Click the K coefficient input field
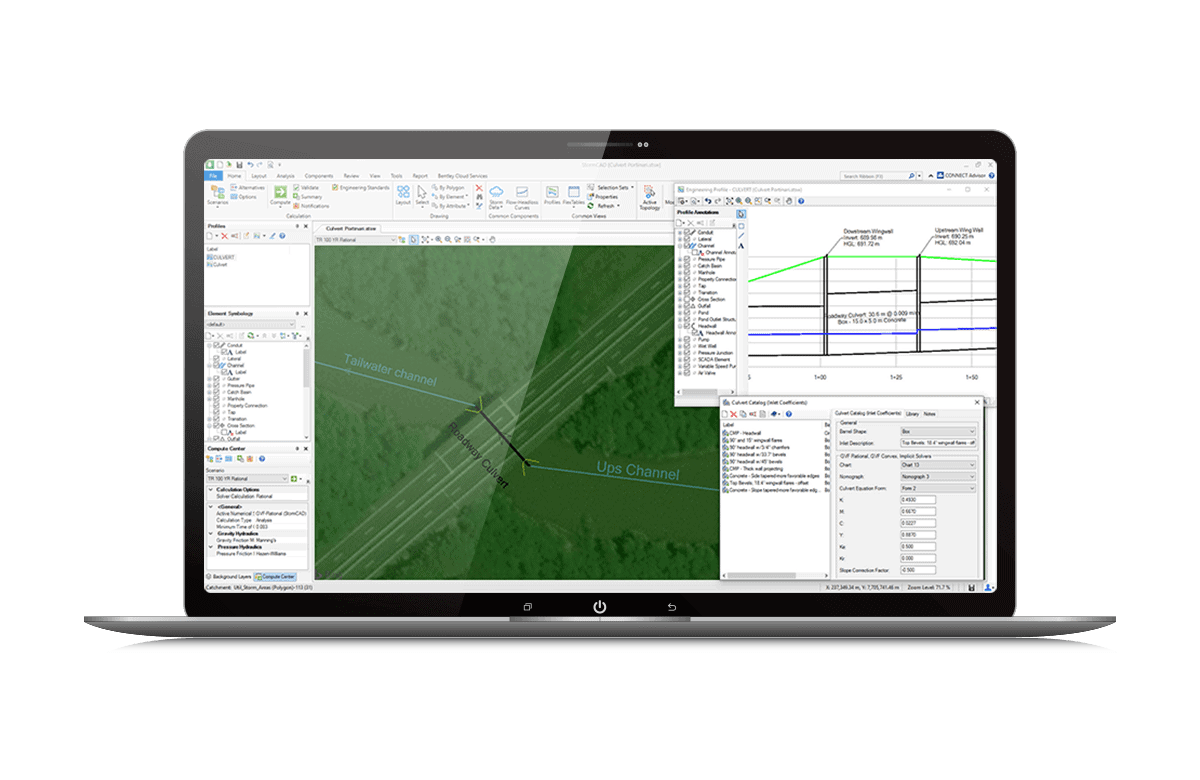 [918, 499]
